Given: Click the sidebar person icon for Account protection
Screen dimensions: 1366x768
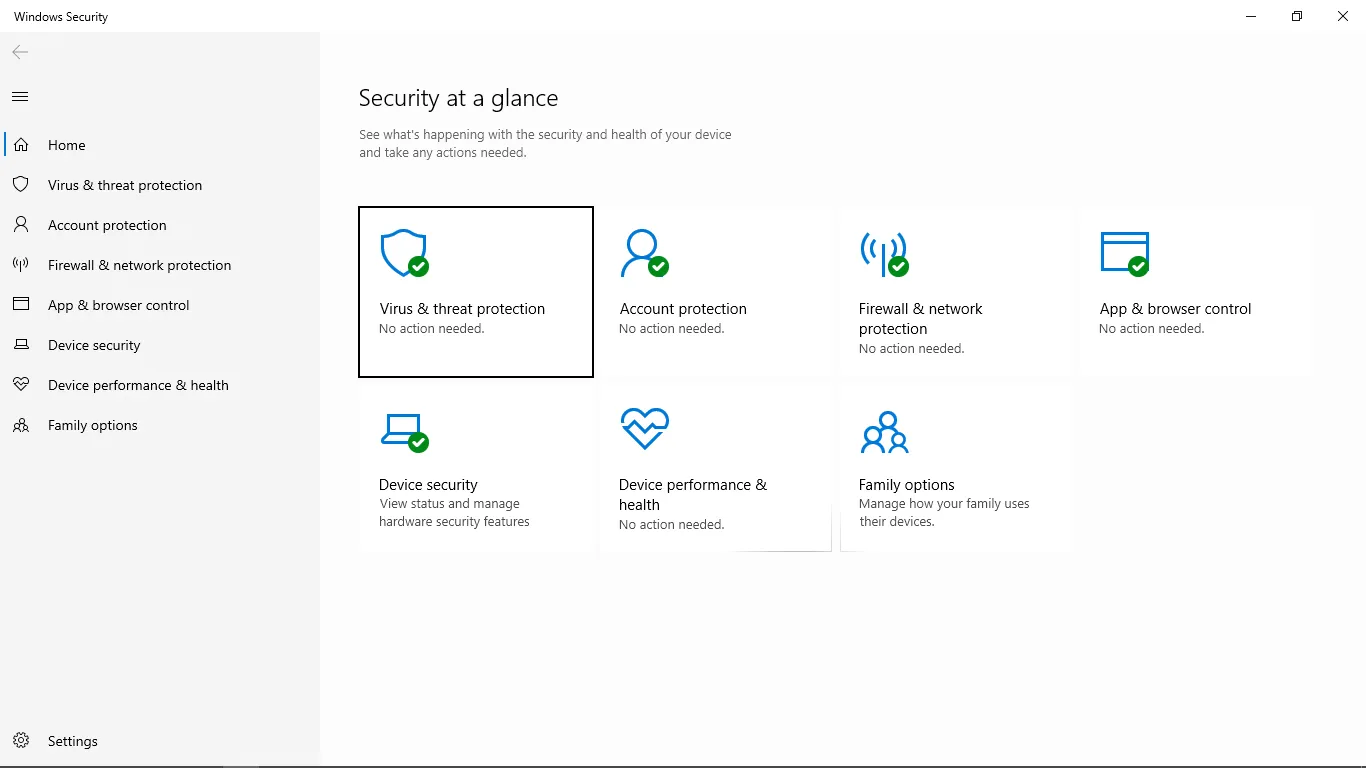Looking at the screenshot, I should tap(21, 225).
